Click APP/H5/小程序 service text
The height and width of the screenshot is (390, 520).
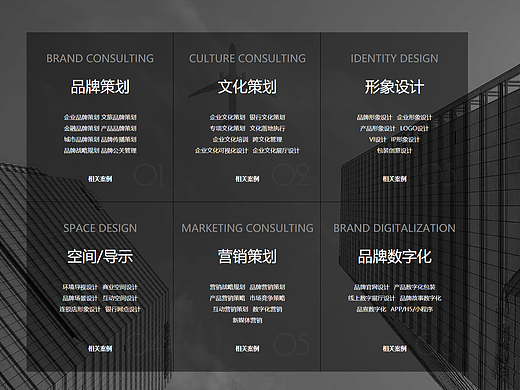point(412,309)
